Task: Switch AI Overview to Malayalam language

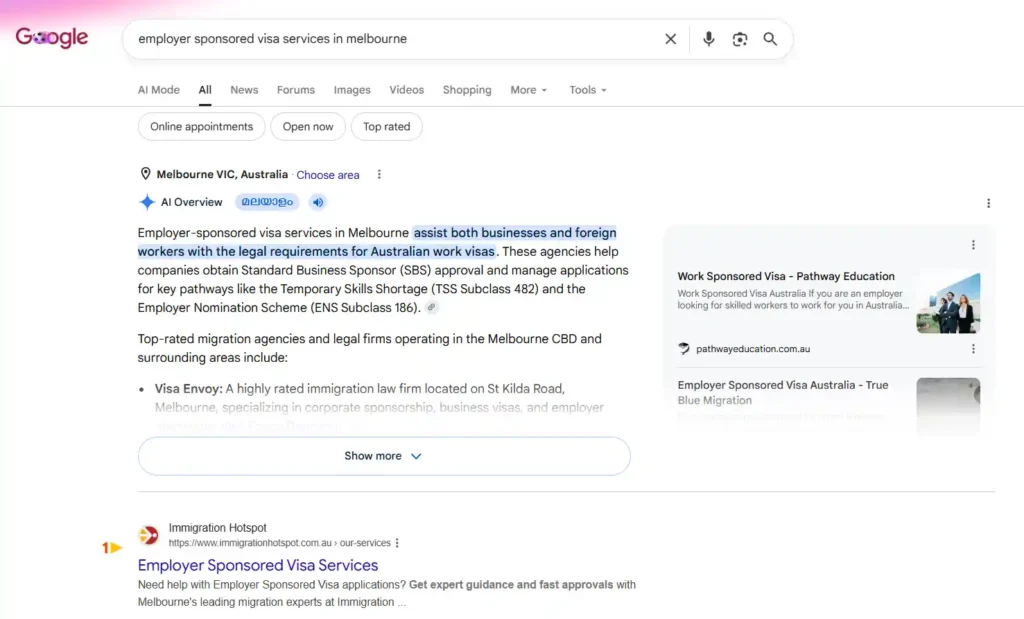Action: coord(267,202)
